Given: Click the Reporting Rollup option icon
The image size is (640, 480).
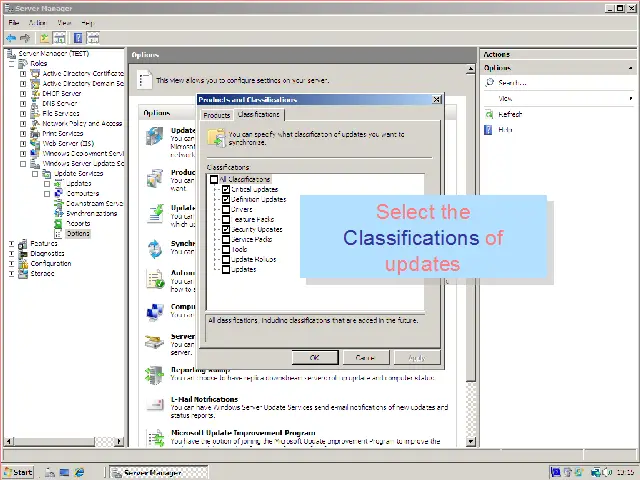Looking at the screenshot, I should coord(155,376).
